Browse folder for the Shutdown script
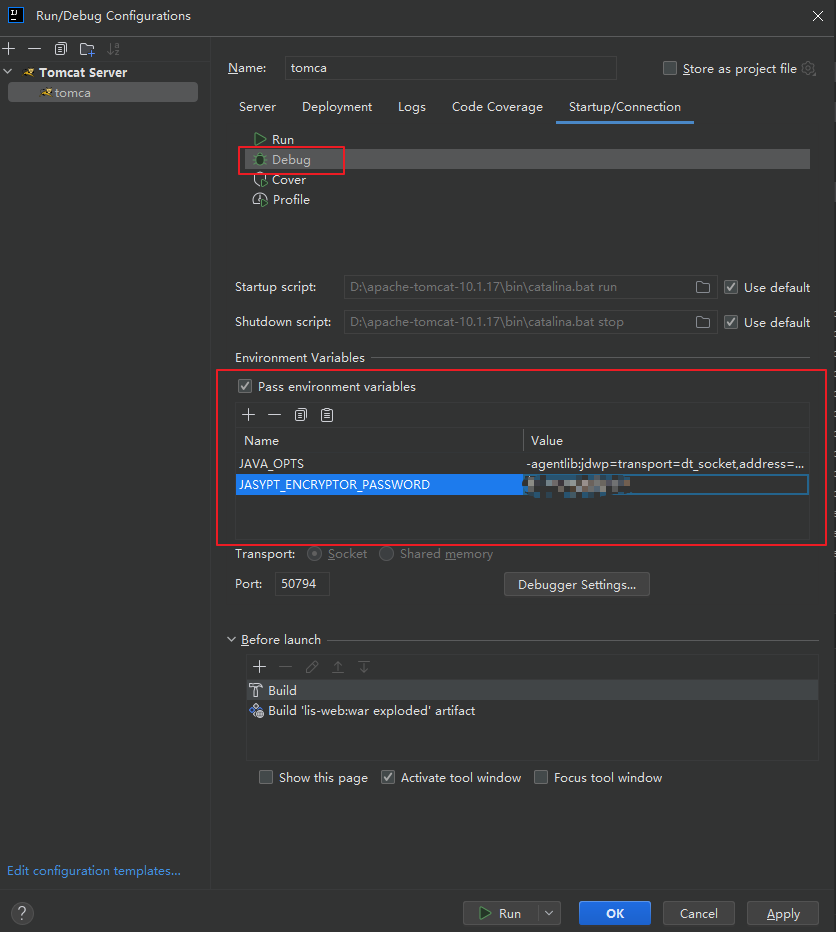The height and width of the screenshot is (932, 836). click(703, 322)
